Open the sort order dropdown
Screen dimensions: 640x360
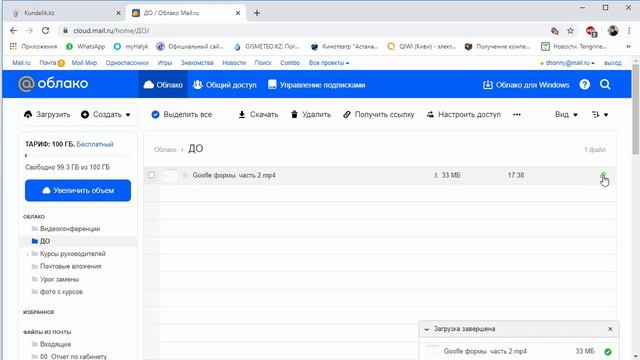click(x=600, y=115)
